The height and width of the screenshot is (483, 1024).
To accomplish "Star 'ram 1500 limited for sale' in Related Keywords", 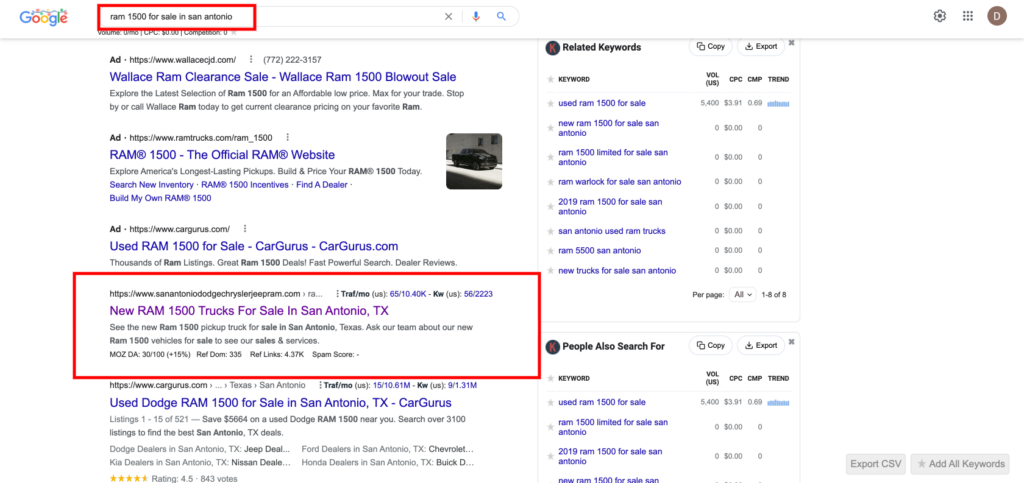I will pos(551,157).
